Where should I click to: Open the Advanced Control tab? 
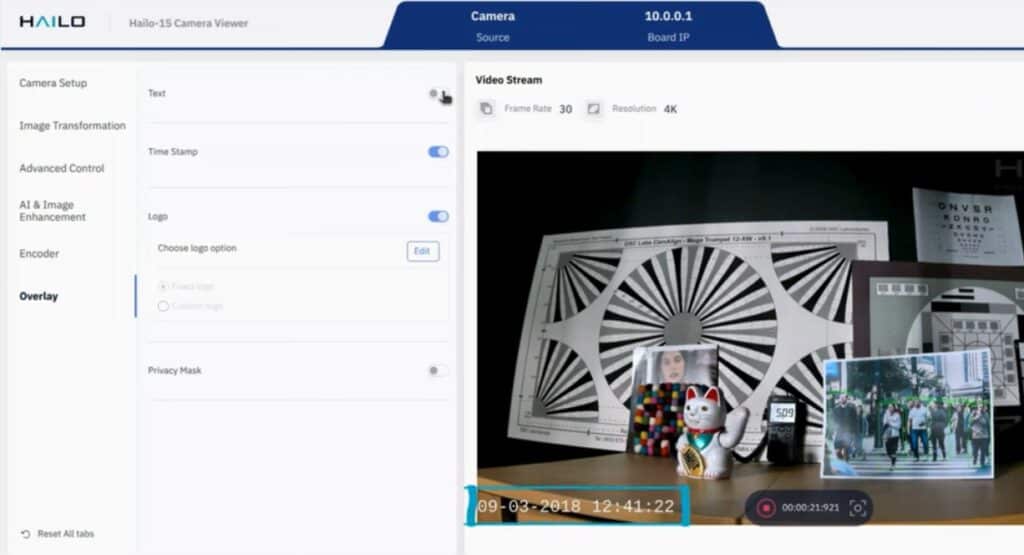62,168
